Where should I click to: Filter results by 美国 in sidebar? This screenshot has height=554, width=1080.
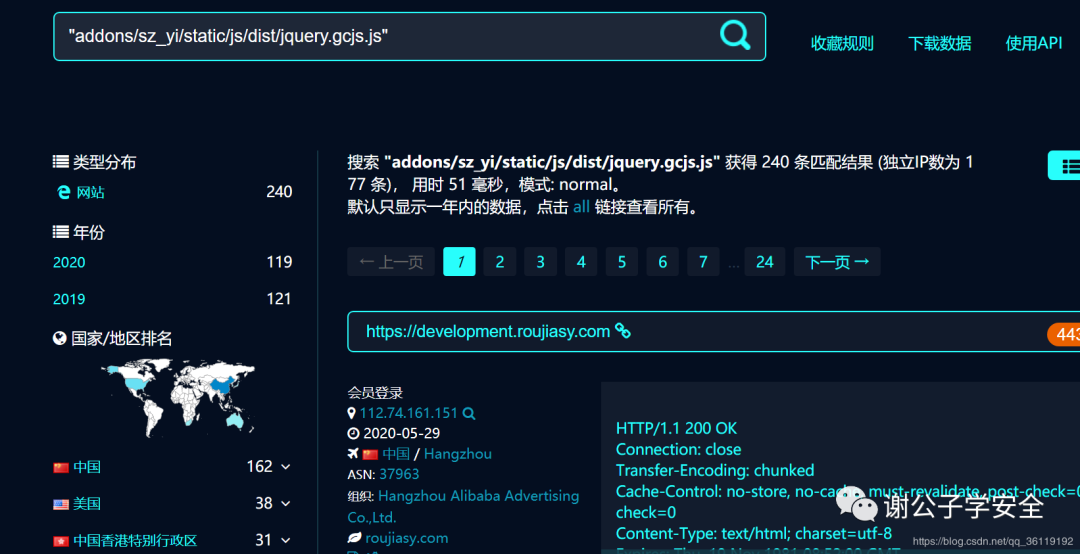pos(87,504)
